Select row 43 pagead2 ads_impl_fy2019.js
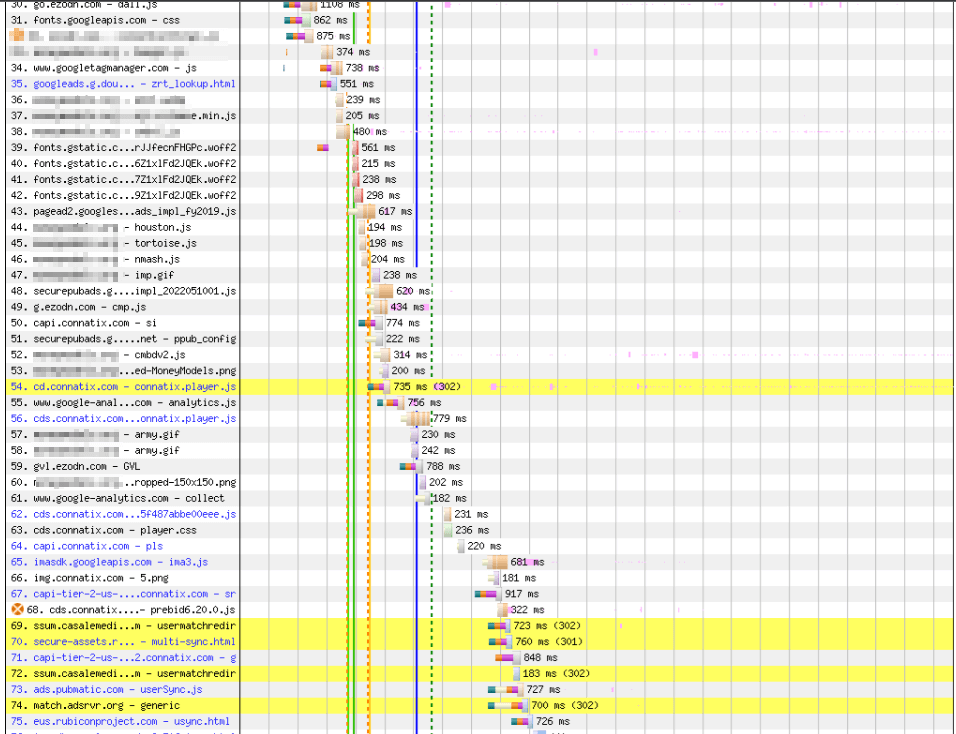 coord(123,211)
